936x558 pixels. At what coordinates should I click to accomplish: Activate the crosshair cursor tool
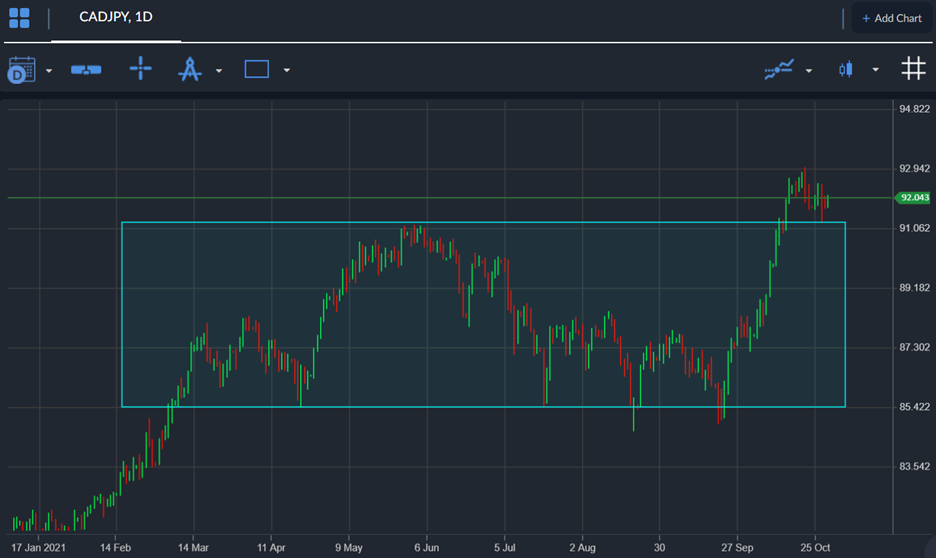click(140, 69)
